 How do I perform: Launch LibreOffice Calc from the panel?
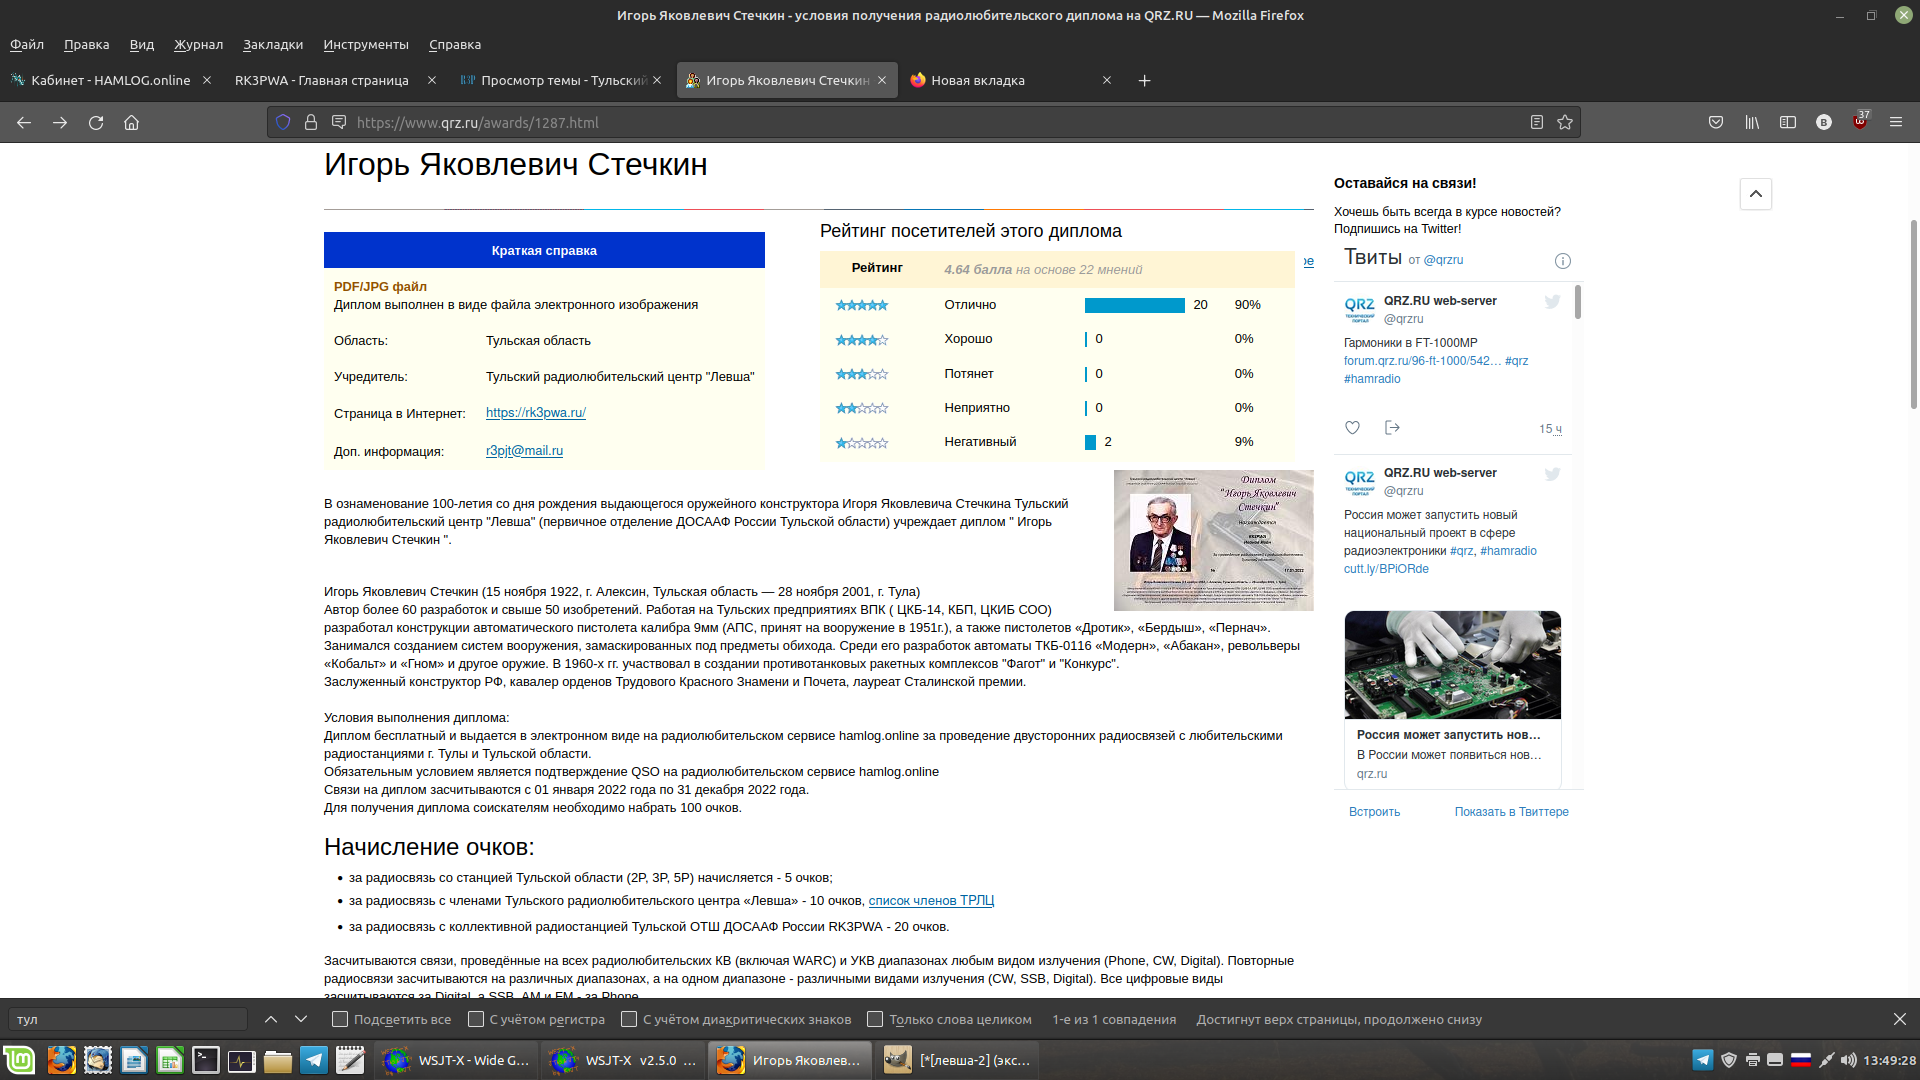click(169, 1060)
